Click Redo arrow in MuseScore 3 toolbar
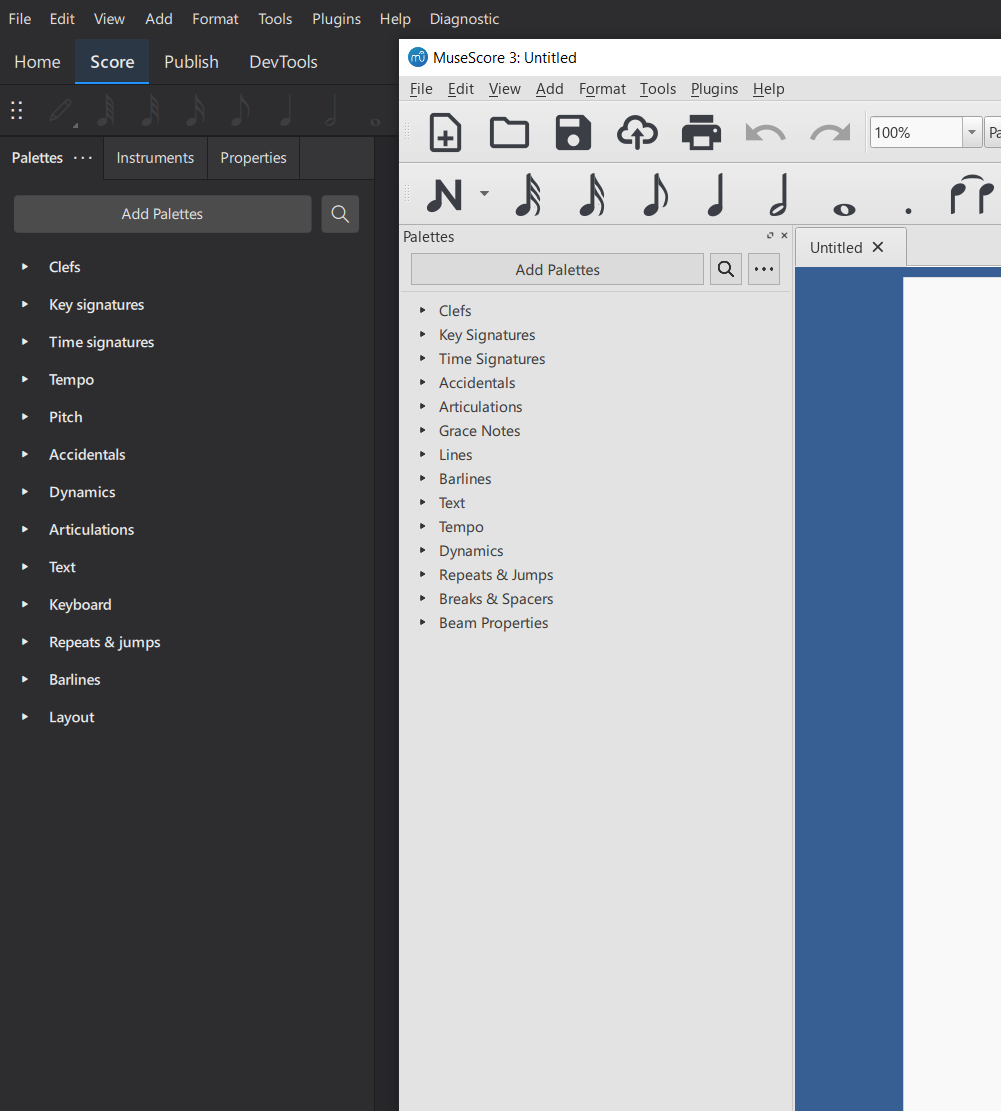Image resolution: width=1001 pixels, height=1111 pixels. point(830,132)
